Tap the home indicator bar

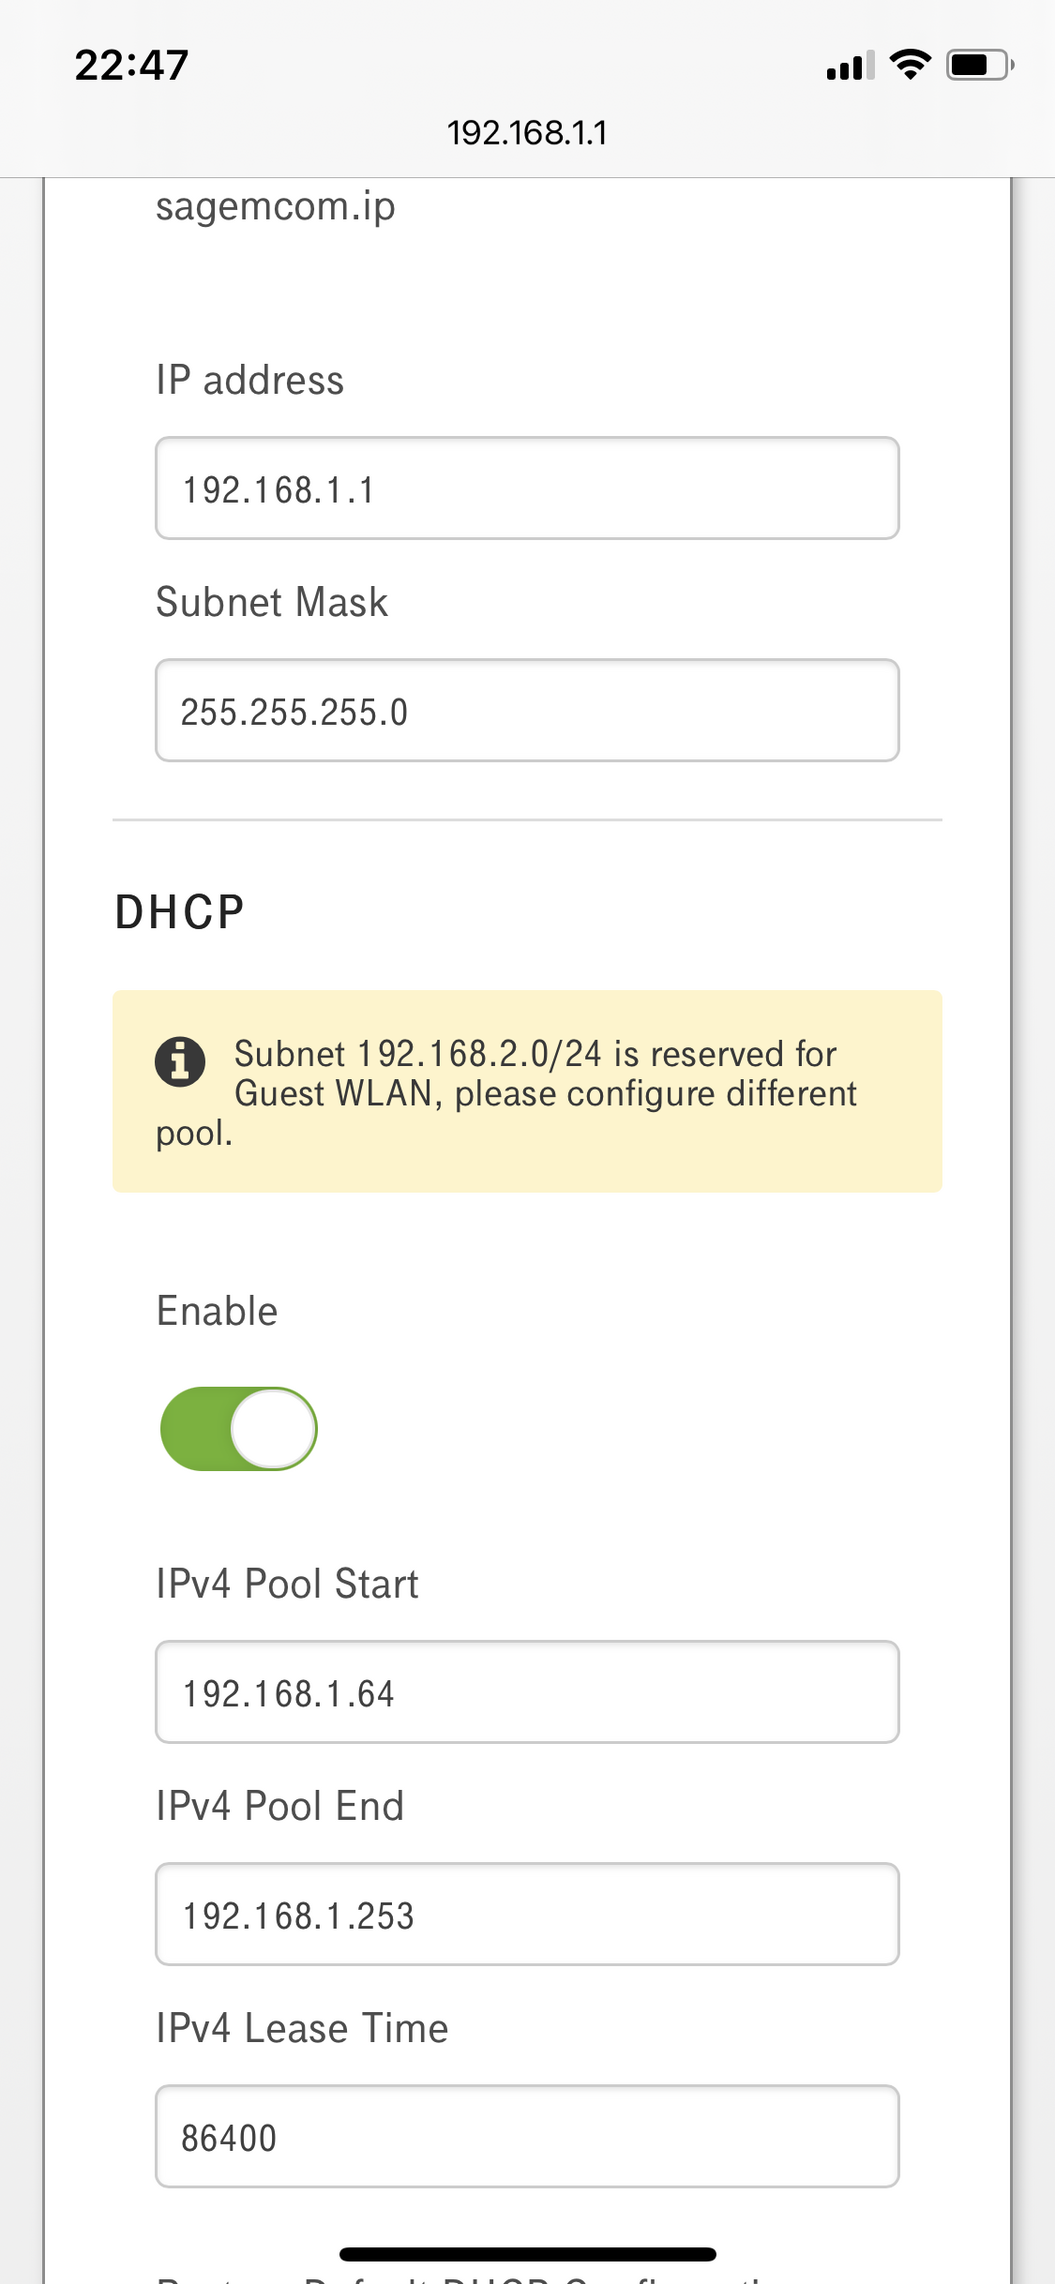[x=527, y=2254]
